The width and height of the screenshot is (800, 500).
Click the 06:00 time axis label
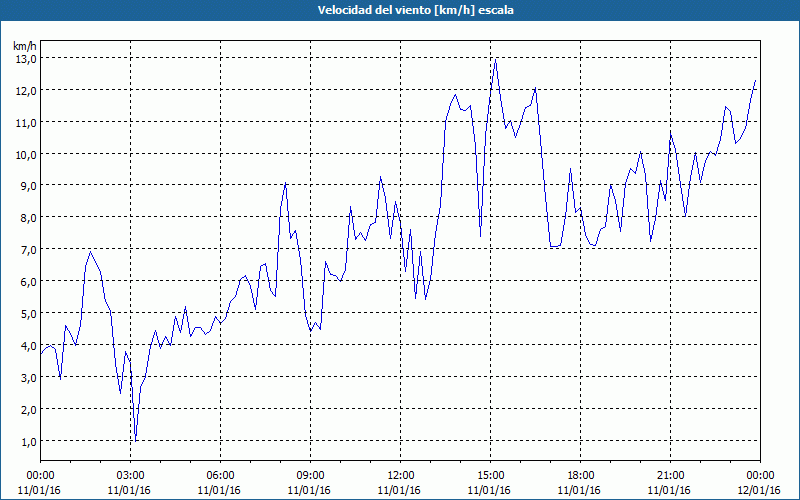click(220, 476)
